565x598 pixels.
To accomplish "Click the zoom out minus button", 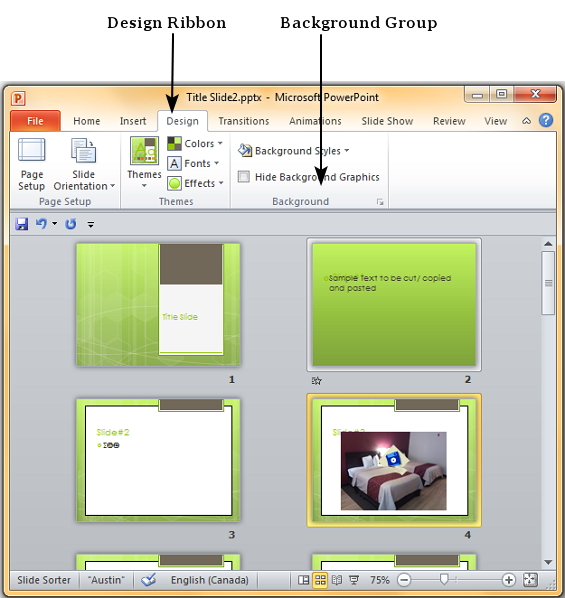I will [404, 580].
